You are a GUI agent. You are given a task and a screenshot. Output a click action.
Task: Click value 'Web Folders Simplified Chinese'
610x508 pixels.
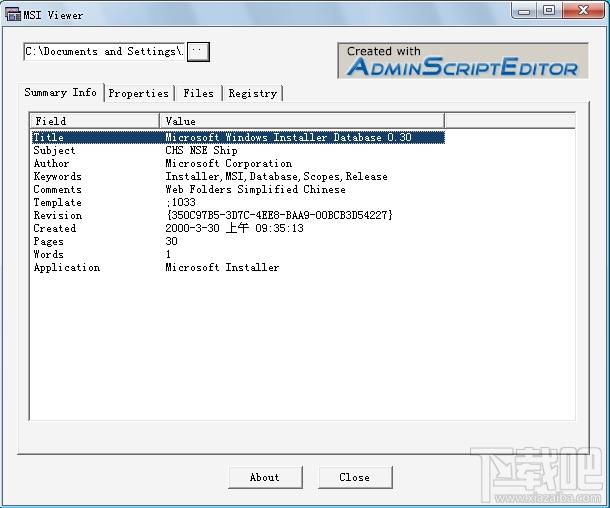[x=255, y=189]
